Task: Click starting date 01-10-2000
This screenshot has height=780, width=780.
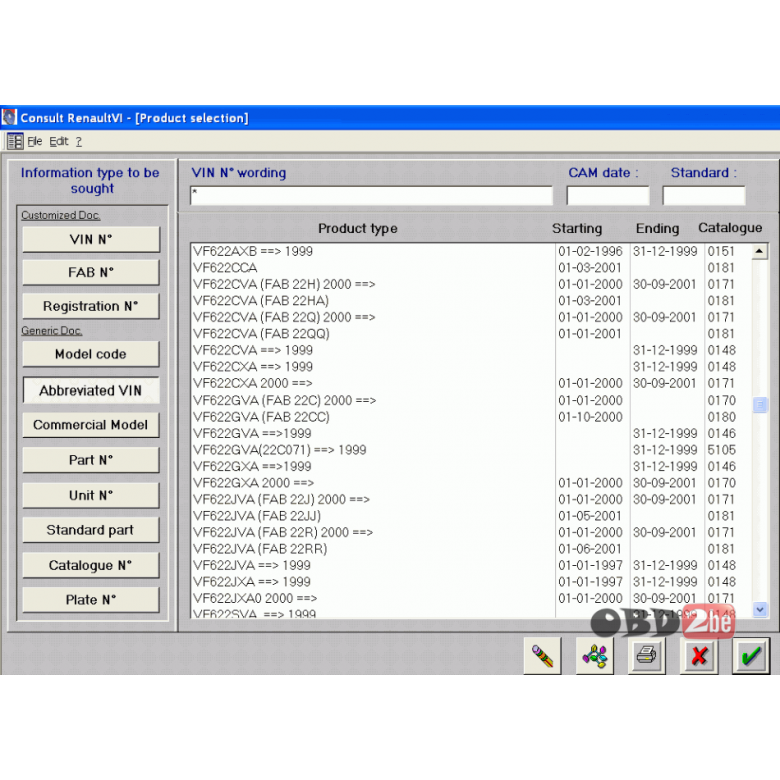Action: 590,417
